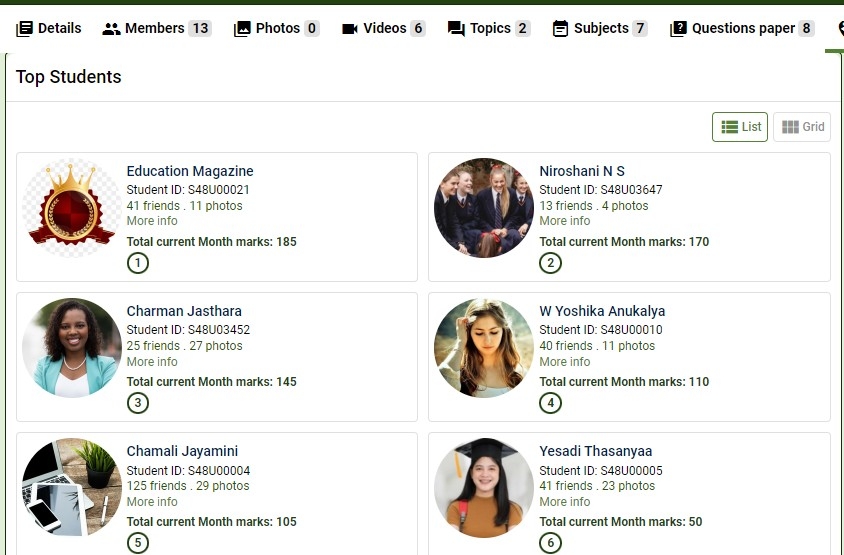Open the Topics tab
Viewport: 844px width, 555px height.
click(x=489, y=28)
